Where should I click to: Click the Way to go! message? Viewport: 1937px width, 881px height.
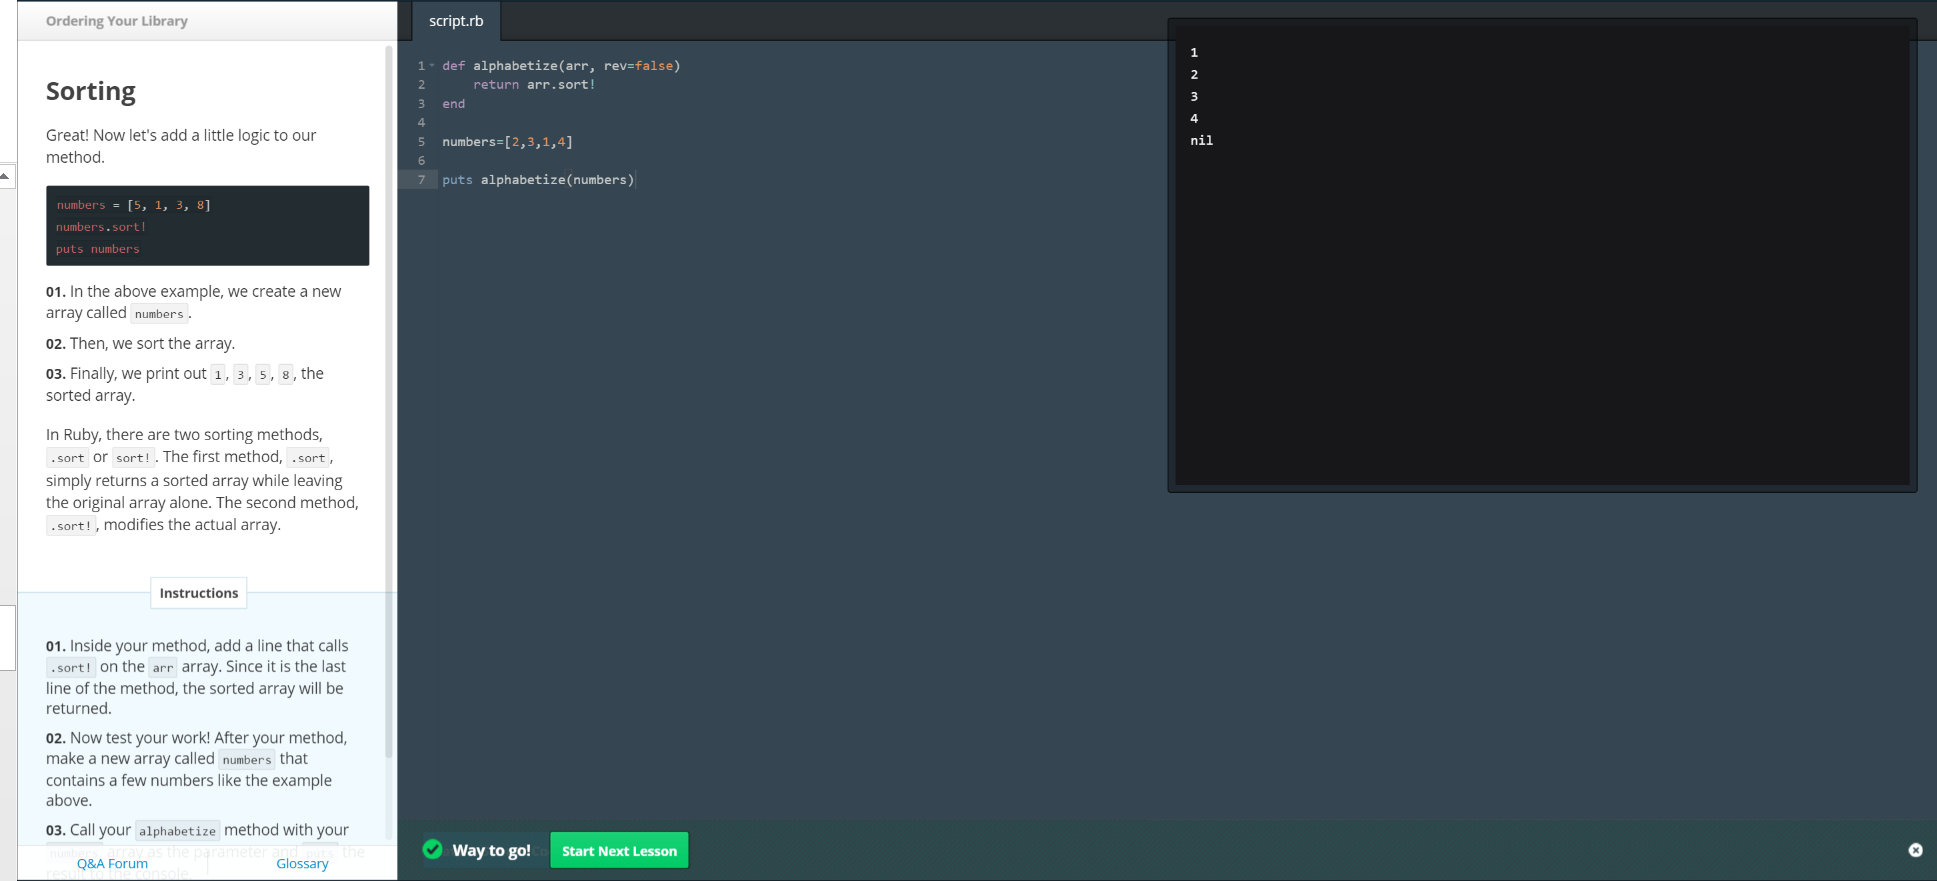point(491,851)
